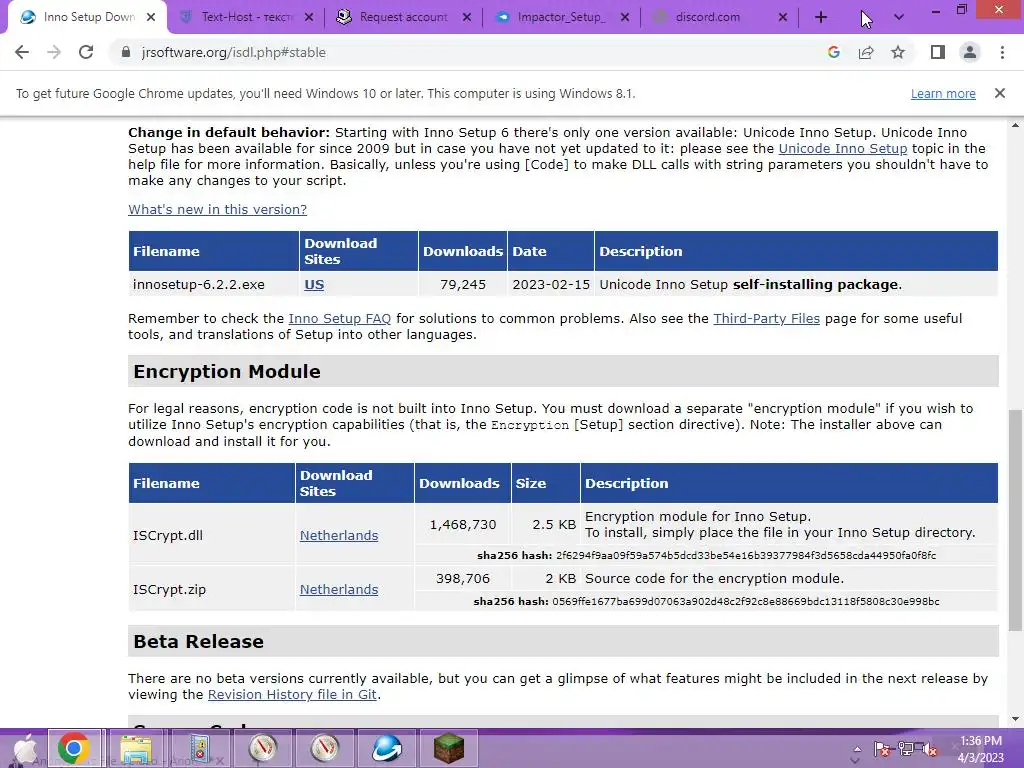Screen dimensions: 1024x768
Task: Click the scrollbar down arrow
Action: pyautogui.click(x=1015, y=719)
